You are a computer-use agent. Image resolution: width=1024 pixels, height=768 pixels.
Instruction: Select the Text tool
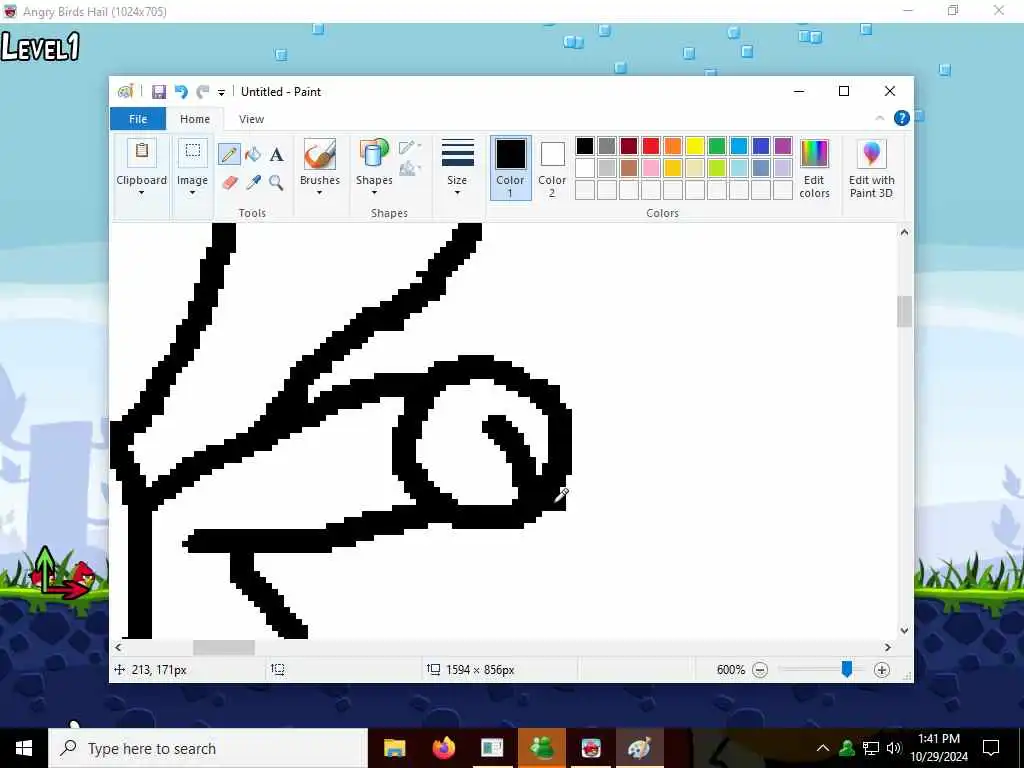(x=276, y=155)
